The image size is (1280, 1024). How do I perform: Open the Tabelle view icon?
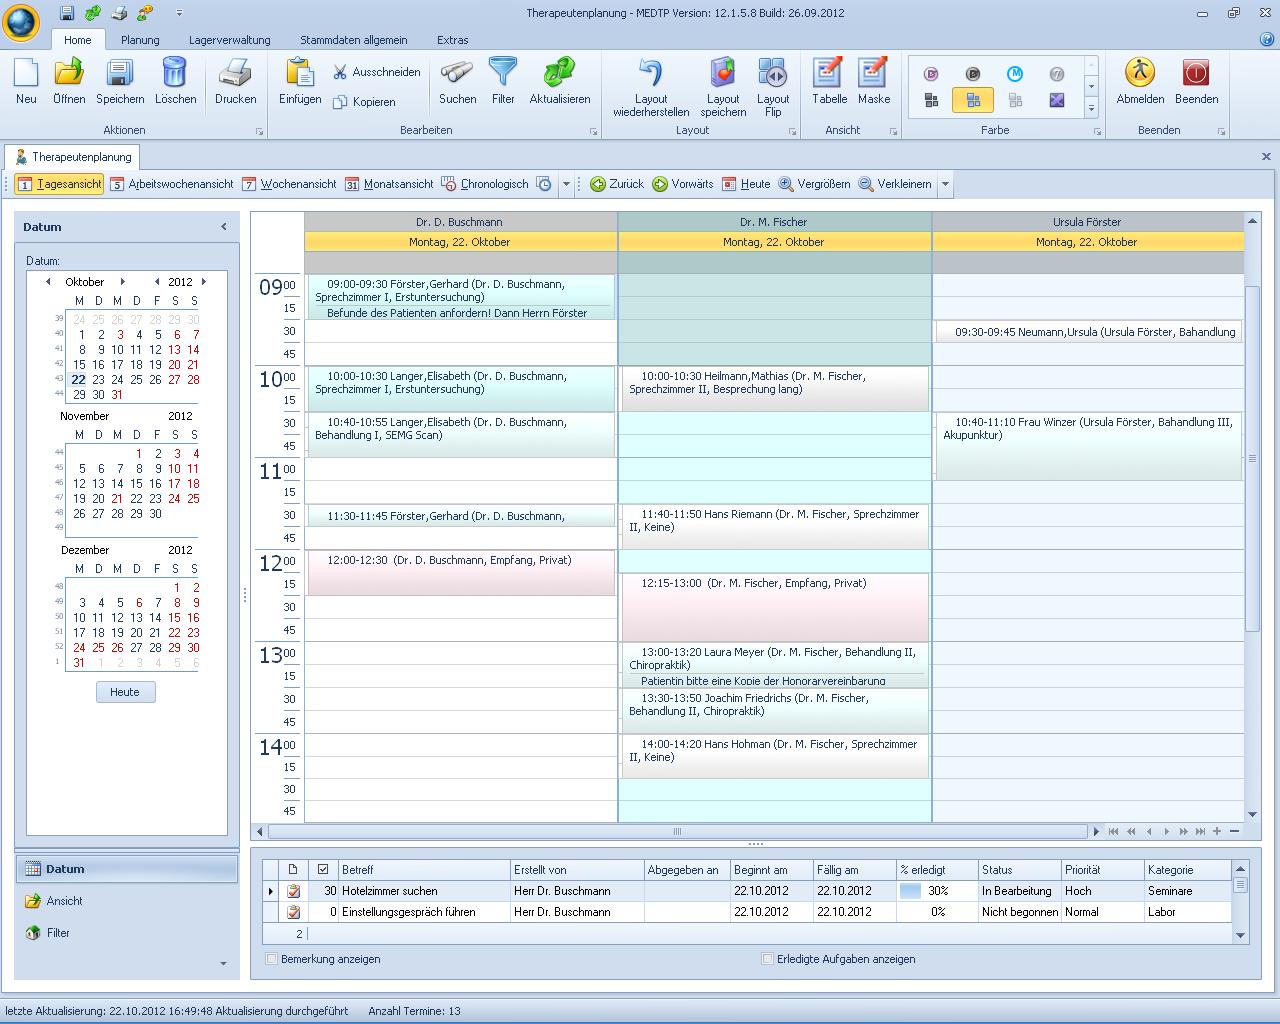pyautogui.click(x=829, y=74)
